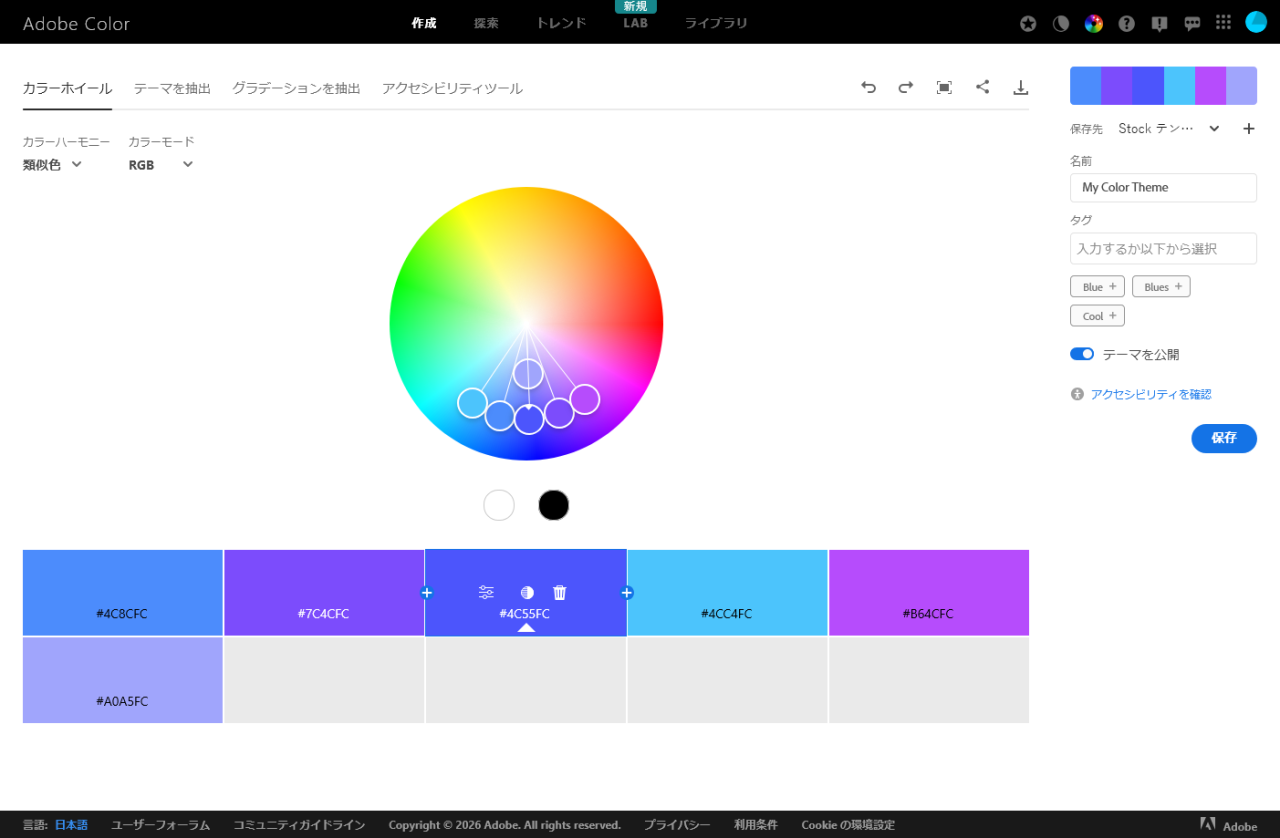Select the #4CC4FC color swatch
This screenshot has height=838, width=1280.
727,592
